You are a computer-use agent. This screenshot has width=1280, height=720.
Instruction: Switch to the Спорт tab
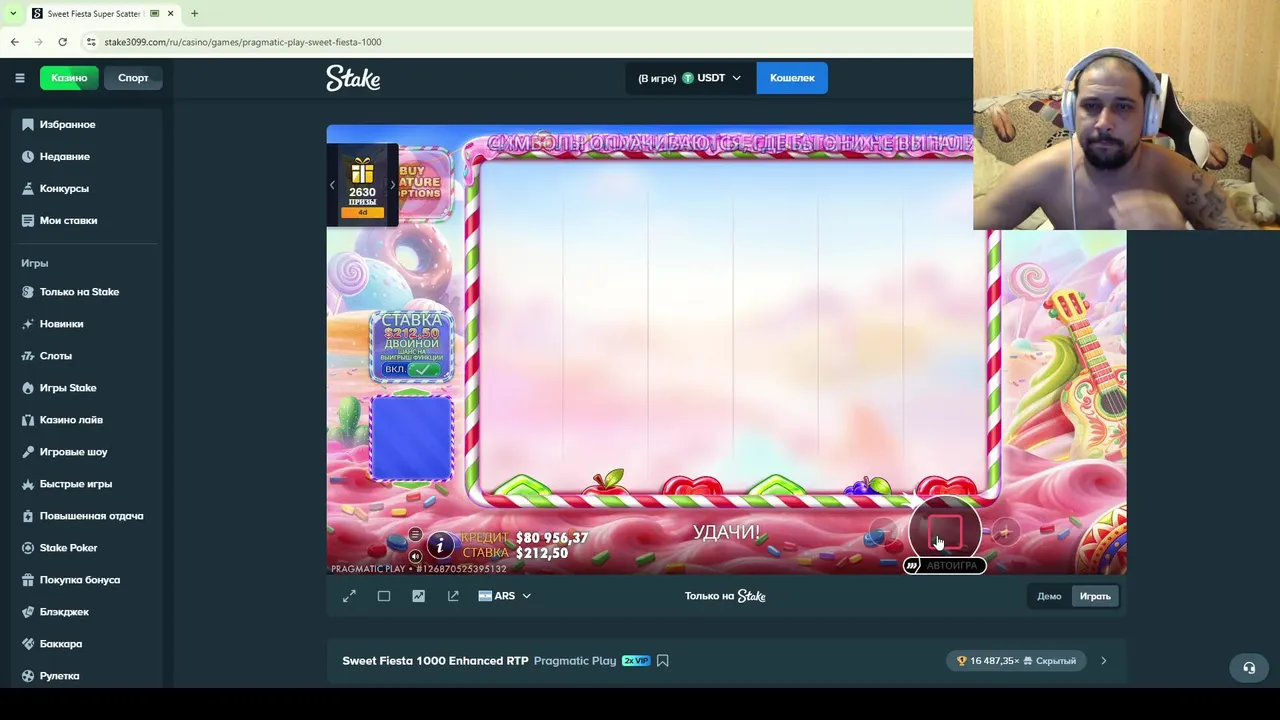click(x=133, y=78)
